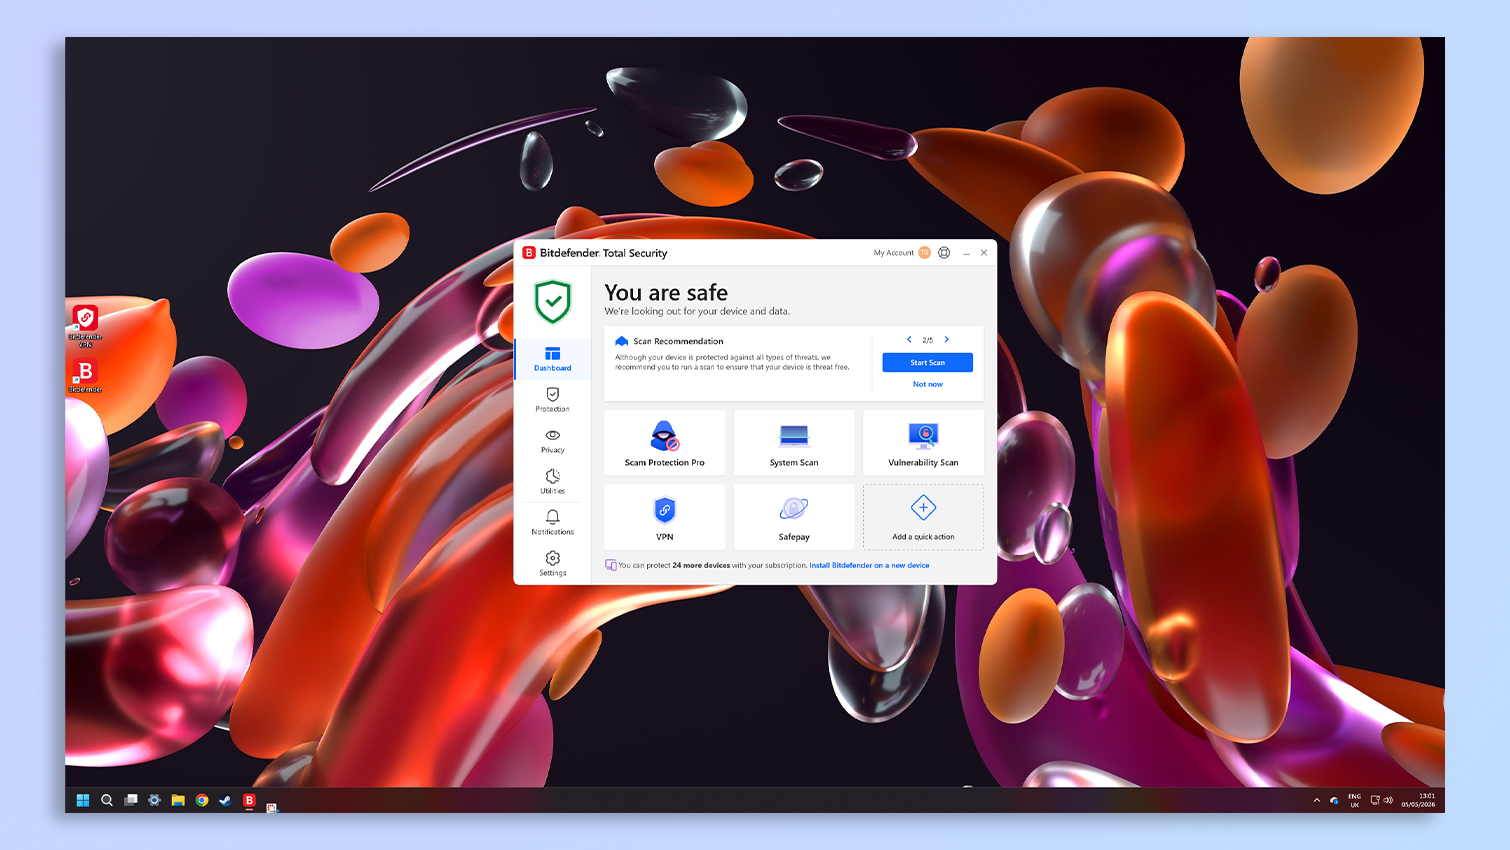The image size is (1510, 850).
Task: Click the 'Scan Recommendation' title text
Action: (x=678, y=341)
